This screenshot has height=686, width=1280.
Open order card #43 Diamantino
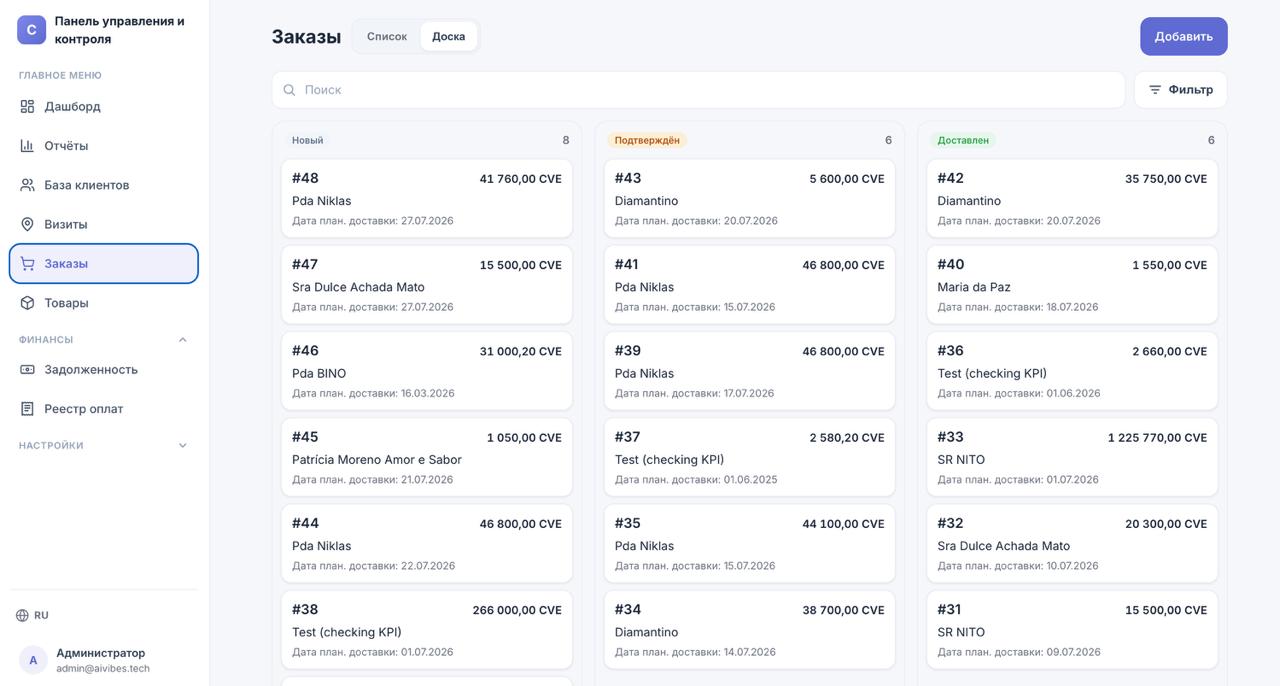click(750, 198)
